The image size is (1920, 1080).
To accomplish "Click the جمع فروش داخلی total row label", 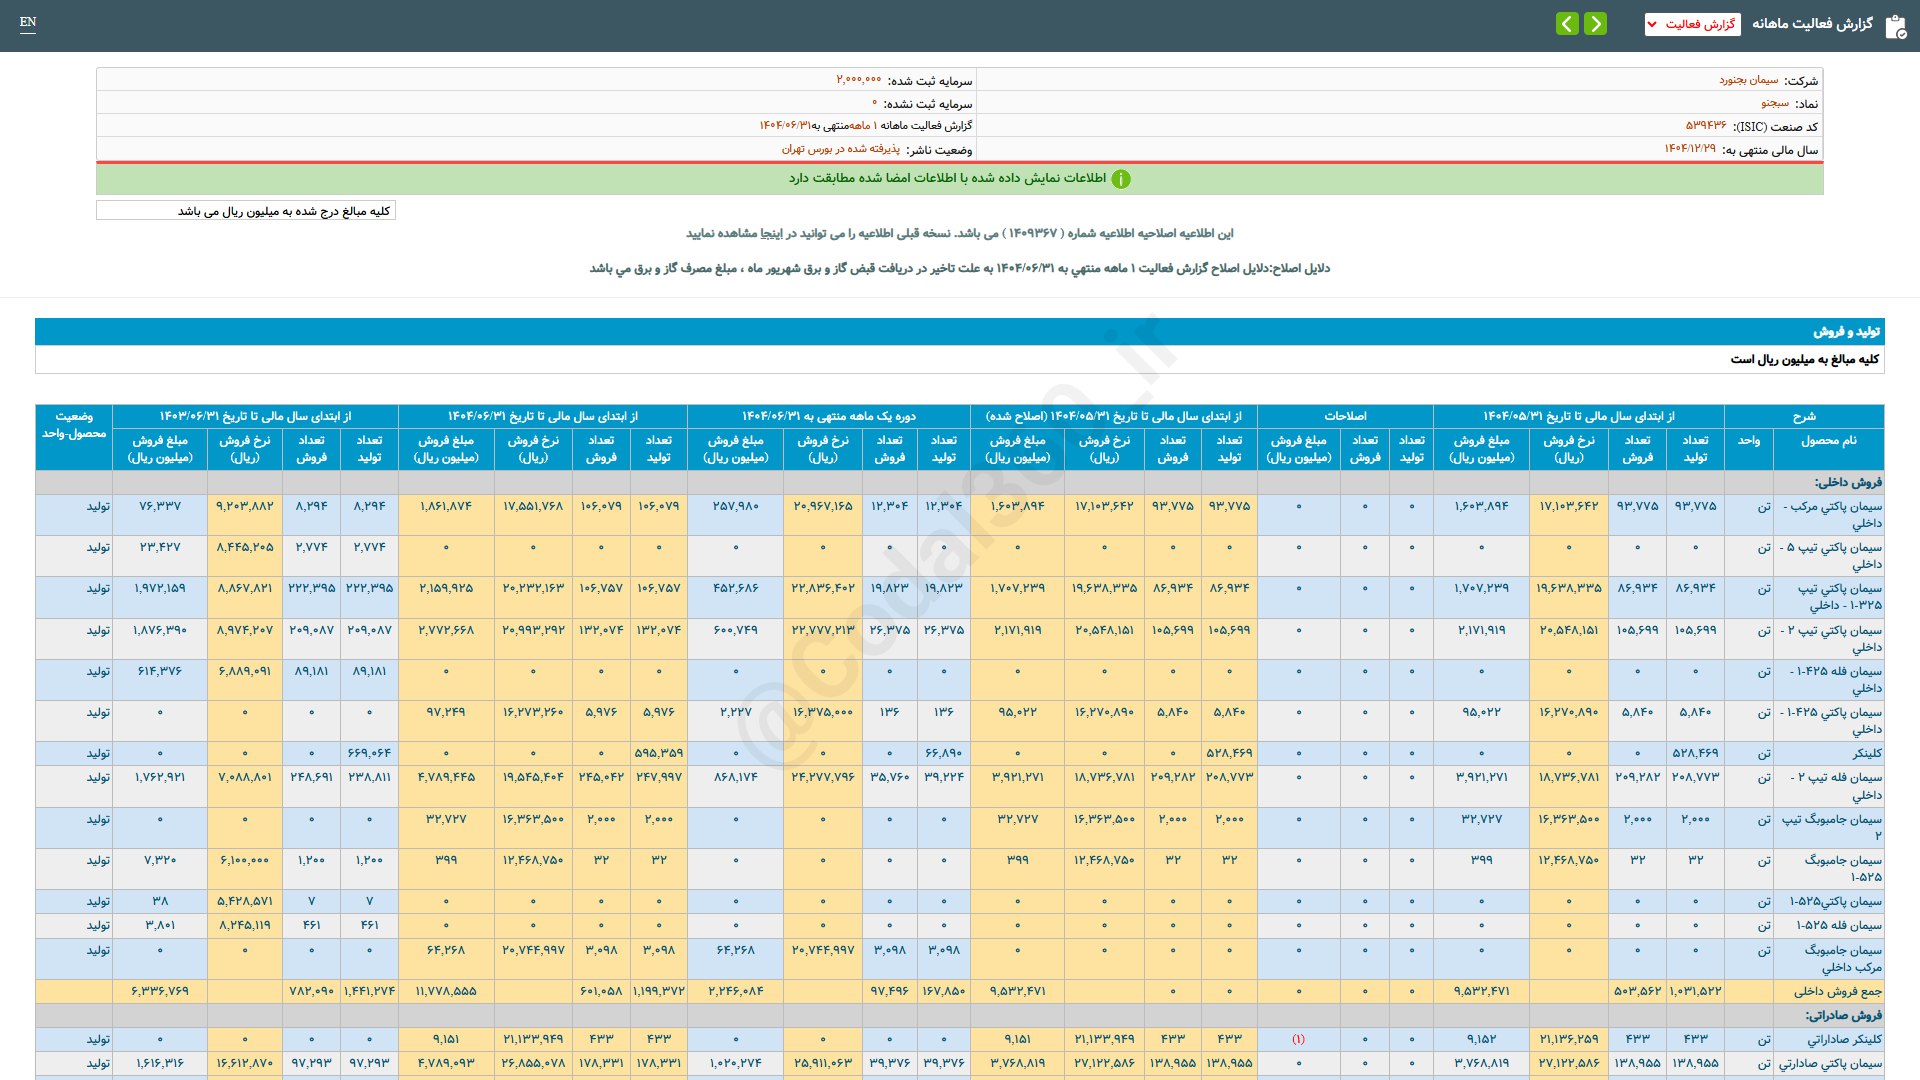I will click(1837, 991).
